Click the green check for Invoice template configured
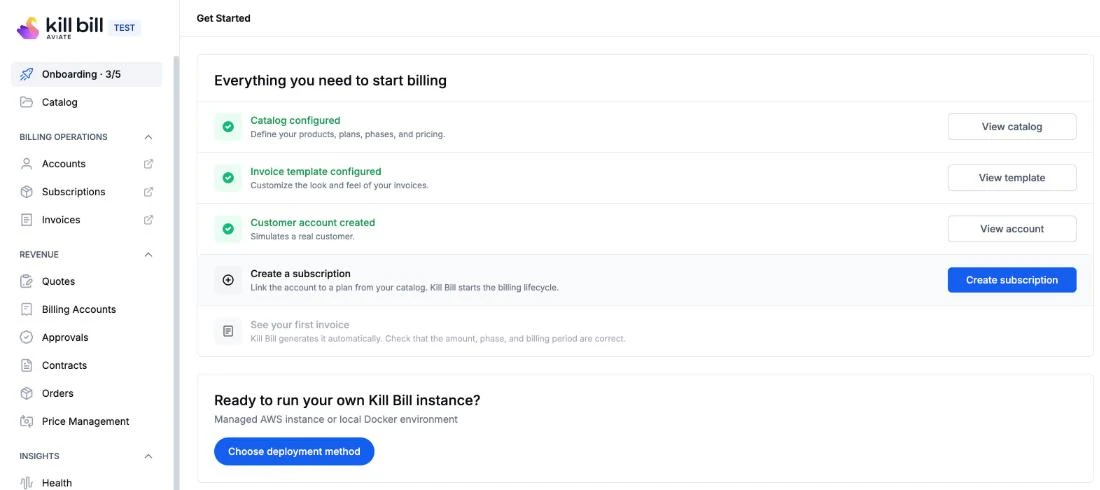Viewport: 1100px width, 490px height. click(x=228, y=178)
